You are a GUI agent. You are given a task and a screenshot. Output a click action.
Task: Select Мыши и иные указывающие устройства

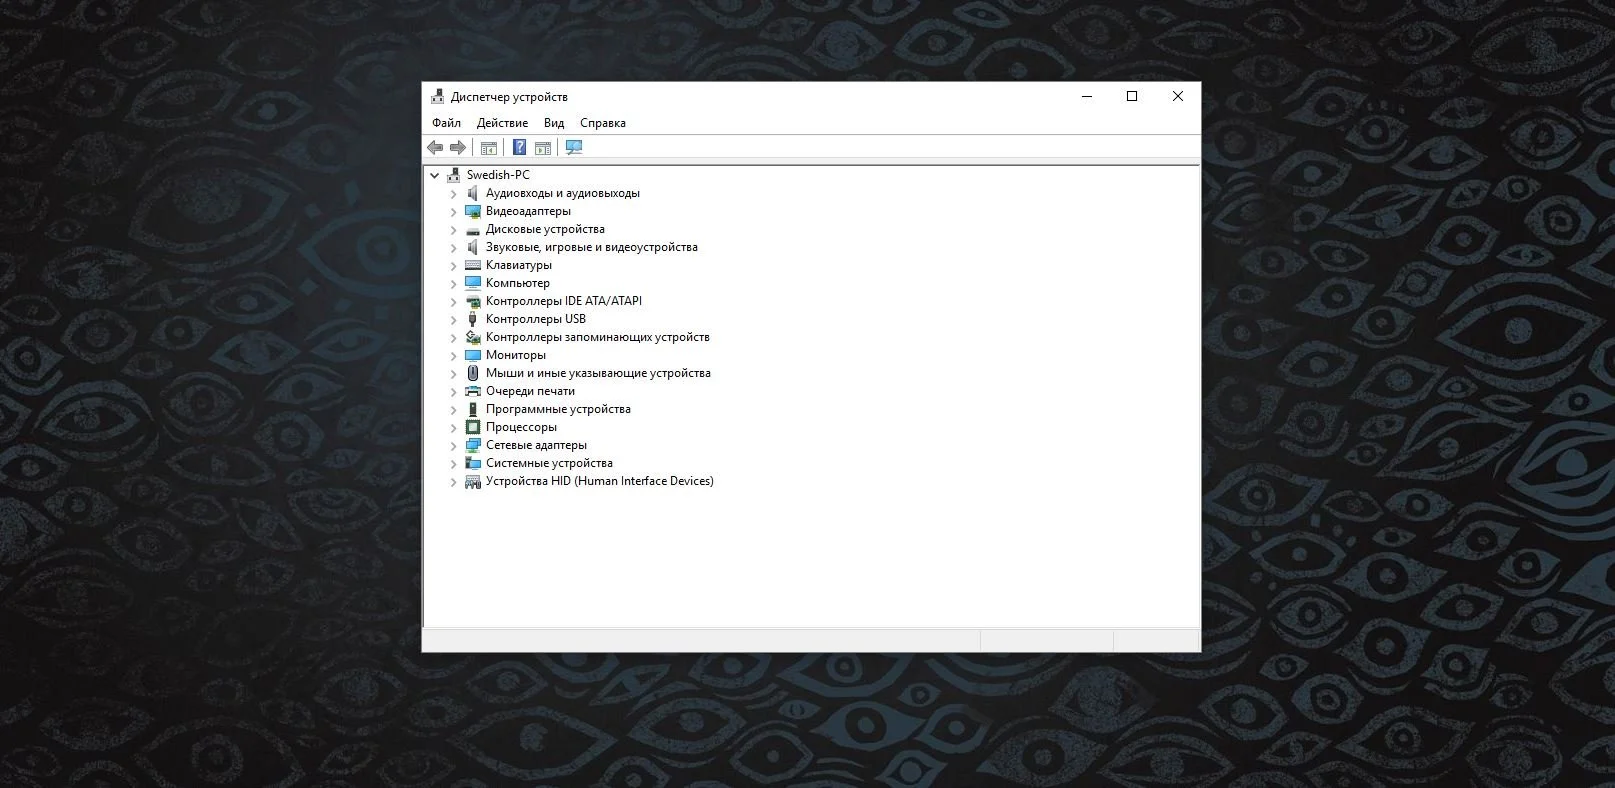click(x=598, y=373)
